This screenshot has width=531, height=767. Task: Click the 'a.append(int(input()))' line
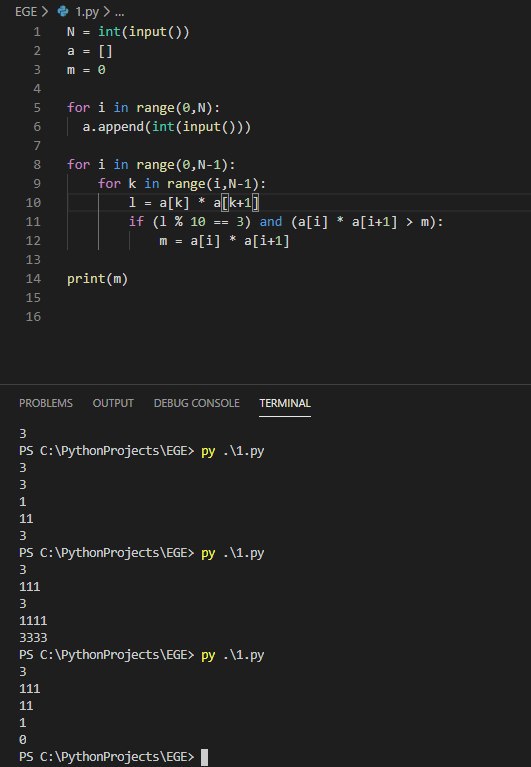167,127
